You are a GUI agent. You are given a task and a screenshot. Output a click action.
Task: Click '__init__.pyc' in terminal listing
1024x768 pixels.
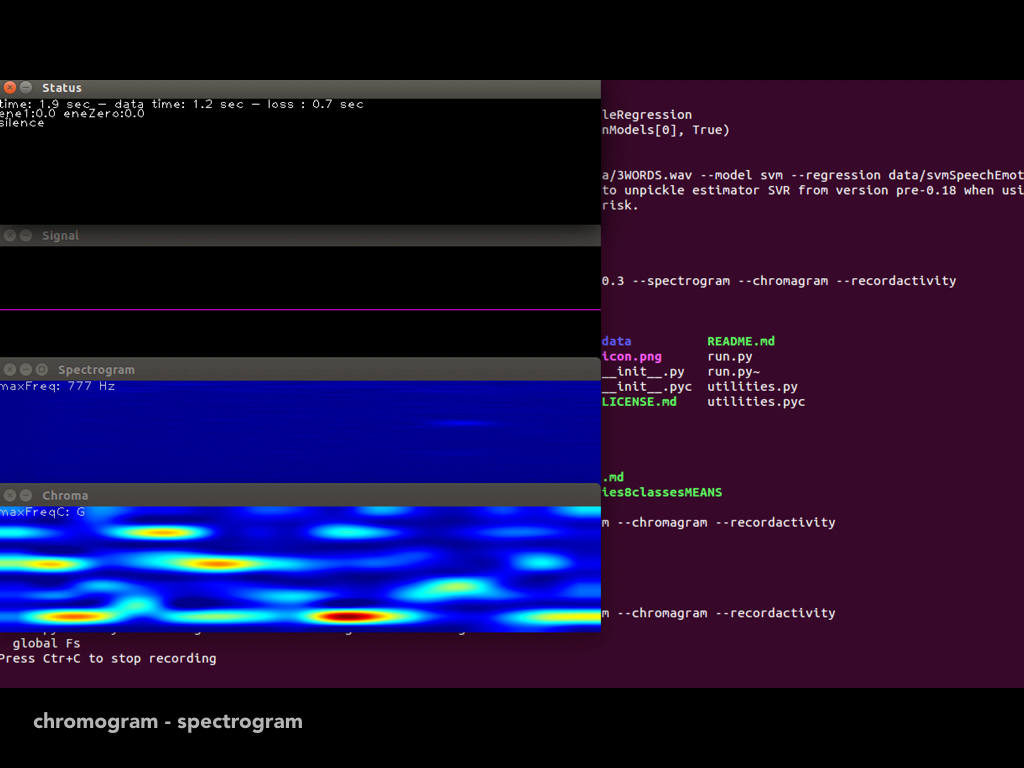647,387
